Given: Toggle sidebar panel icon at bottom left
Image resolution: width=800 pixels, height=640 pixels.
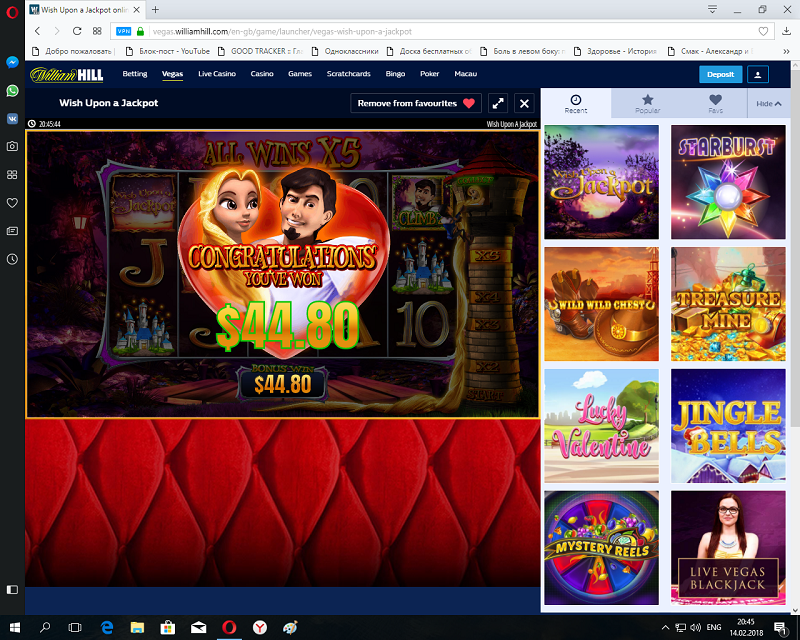Looking at the screenshot, I should coord(12,589).
